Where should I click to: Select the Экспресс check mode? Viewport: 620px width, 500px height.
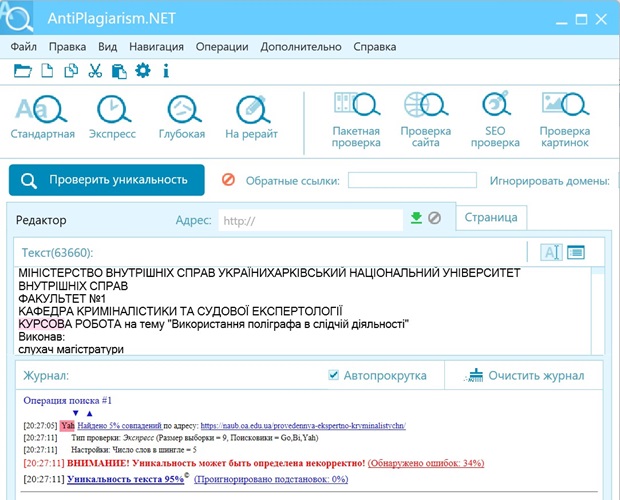pos(113,117)
